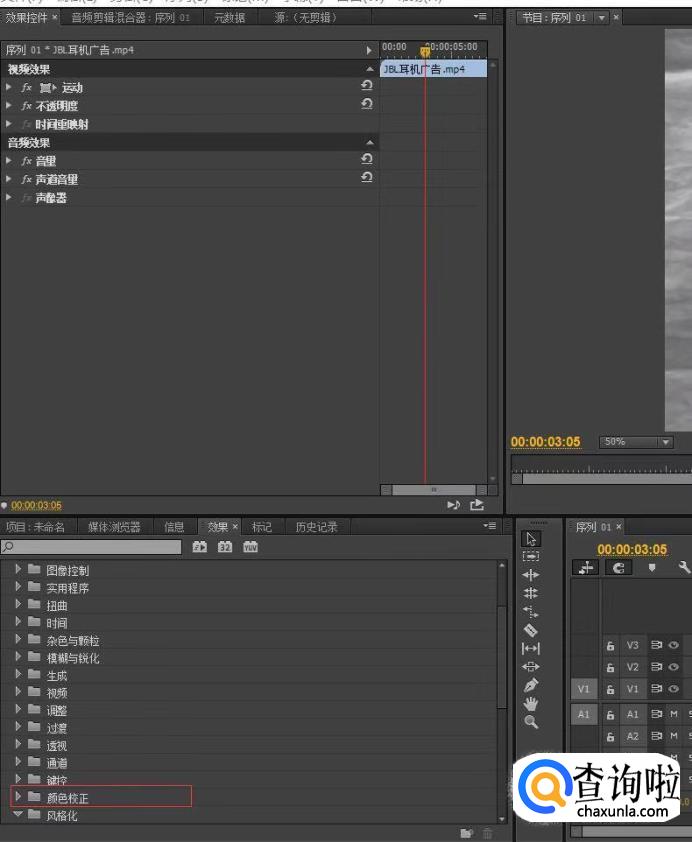692x842 pixels.
Task: Select the Selection arrow tool
Action: pos(531,538)
